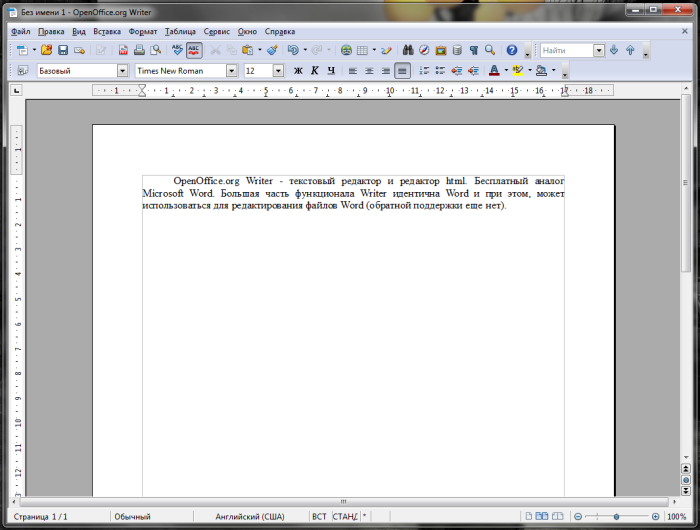Toggle bold Ж formatting
This screenshot has width=700, height=530.
298,71
